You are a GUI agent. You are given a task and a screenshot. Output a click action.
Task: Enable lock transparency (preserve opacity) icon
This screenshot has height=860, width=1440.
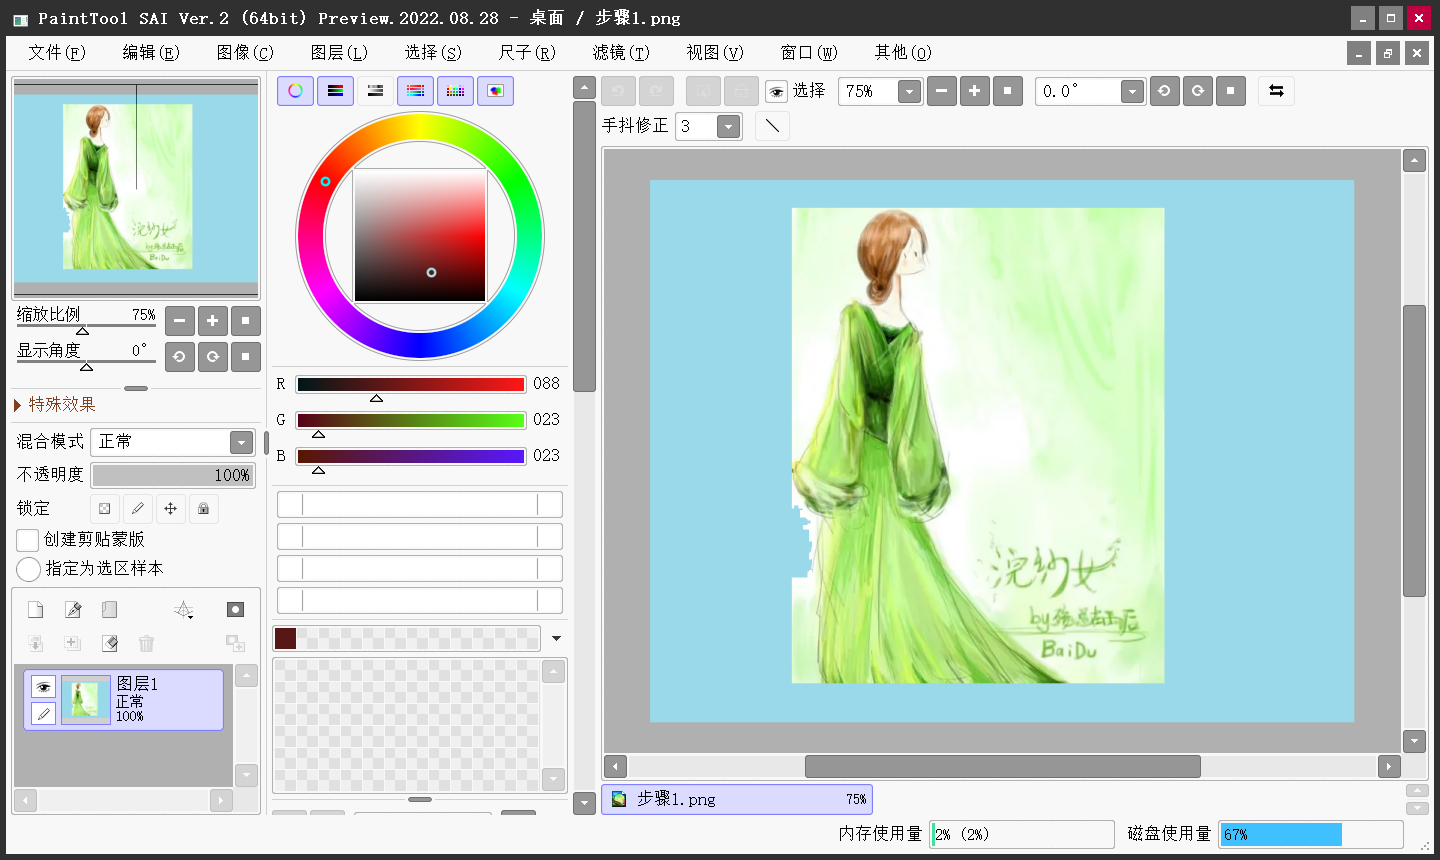(x=105, y=509)
